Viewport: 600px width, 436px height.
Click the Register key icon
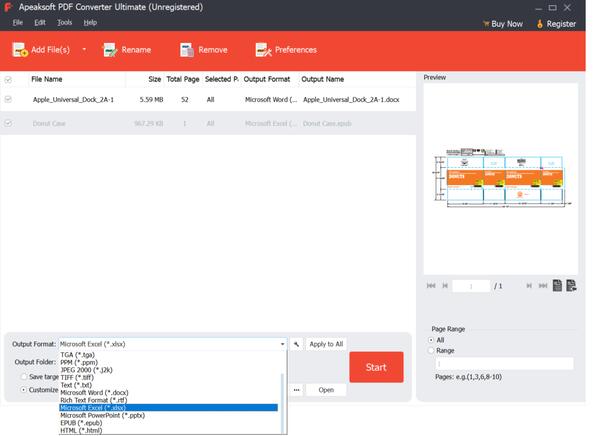(540, 23)
